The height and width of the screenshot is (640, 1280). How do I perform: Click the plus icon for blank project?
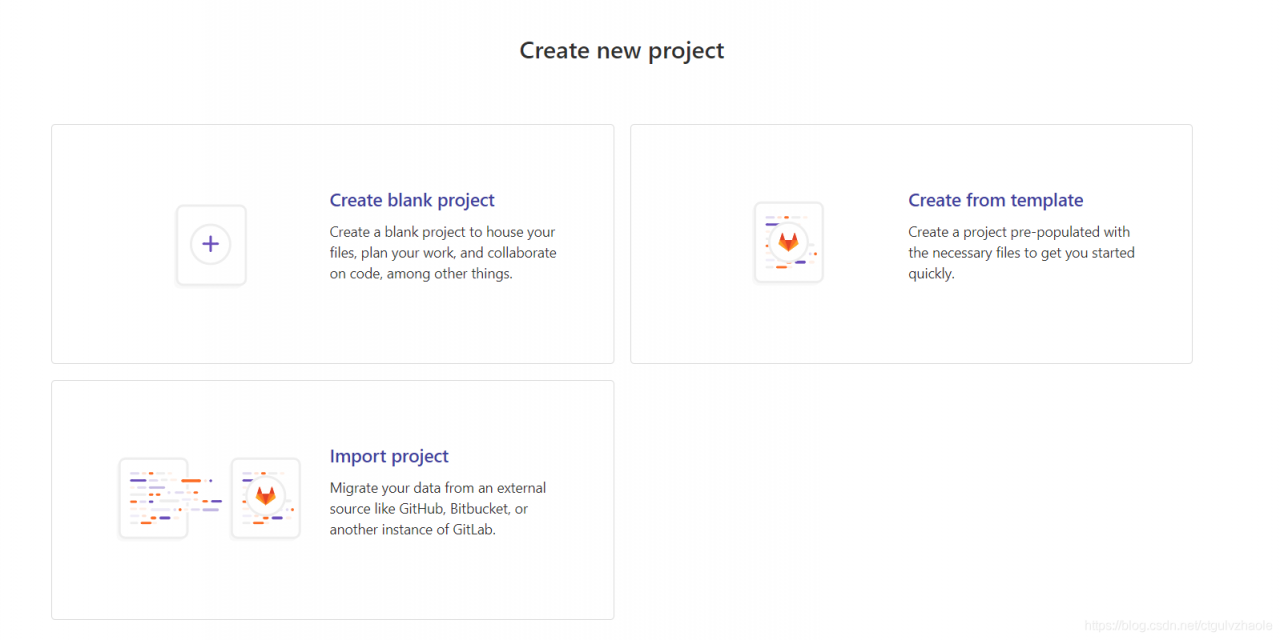tap(211, 244)
